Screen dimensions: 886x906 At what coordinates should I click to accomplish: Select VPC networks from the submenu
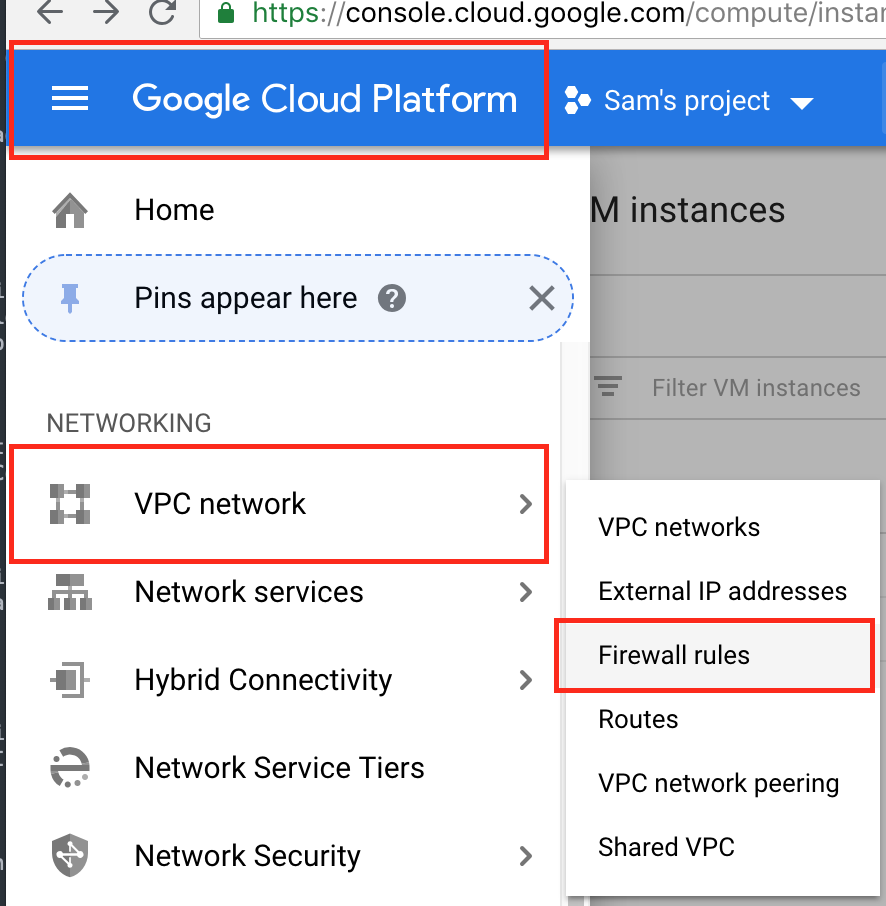click(679, 528)
